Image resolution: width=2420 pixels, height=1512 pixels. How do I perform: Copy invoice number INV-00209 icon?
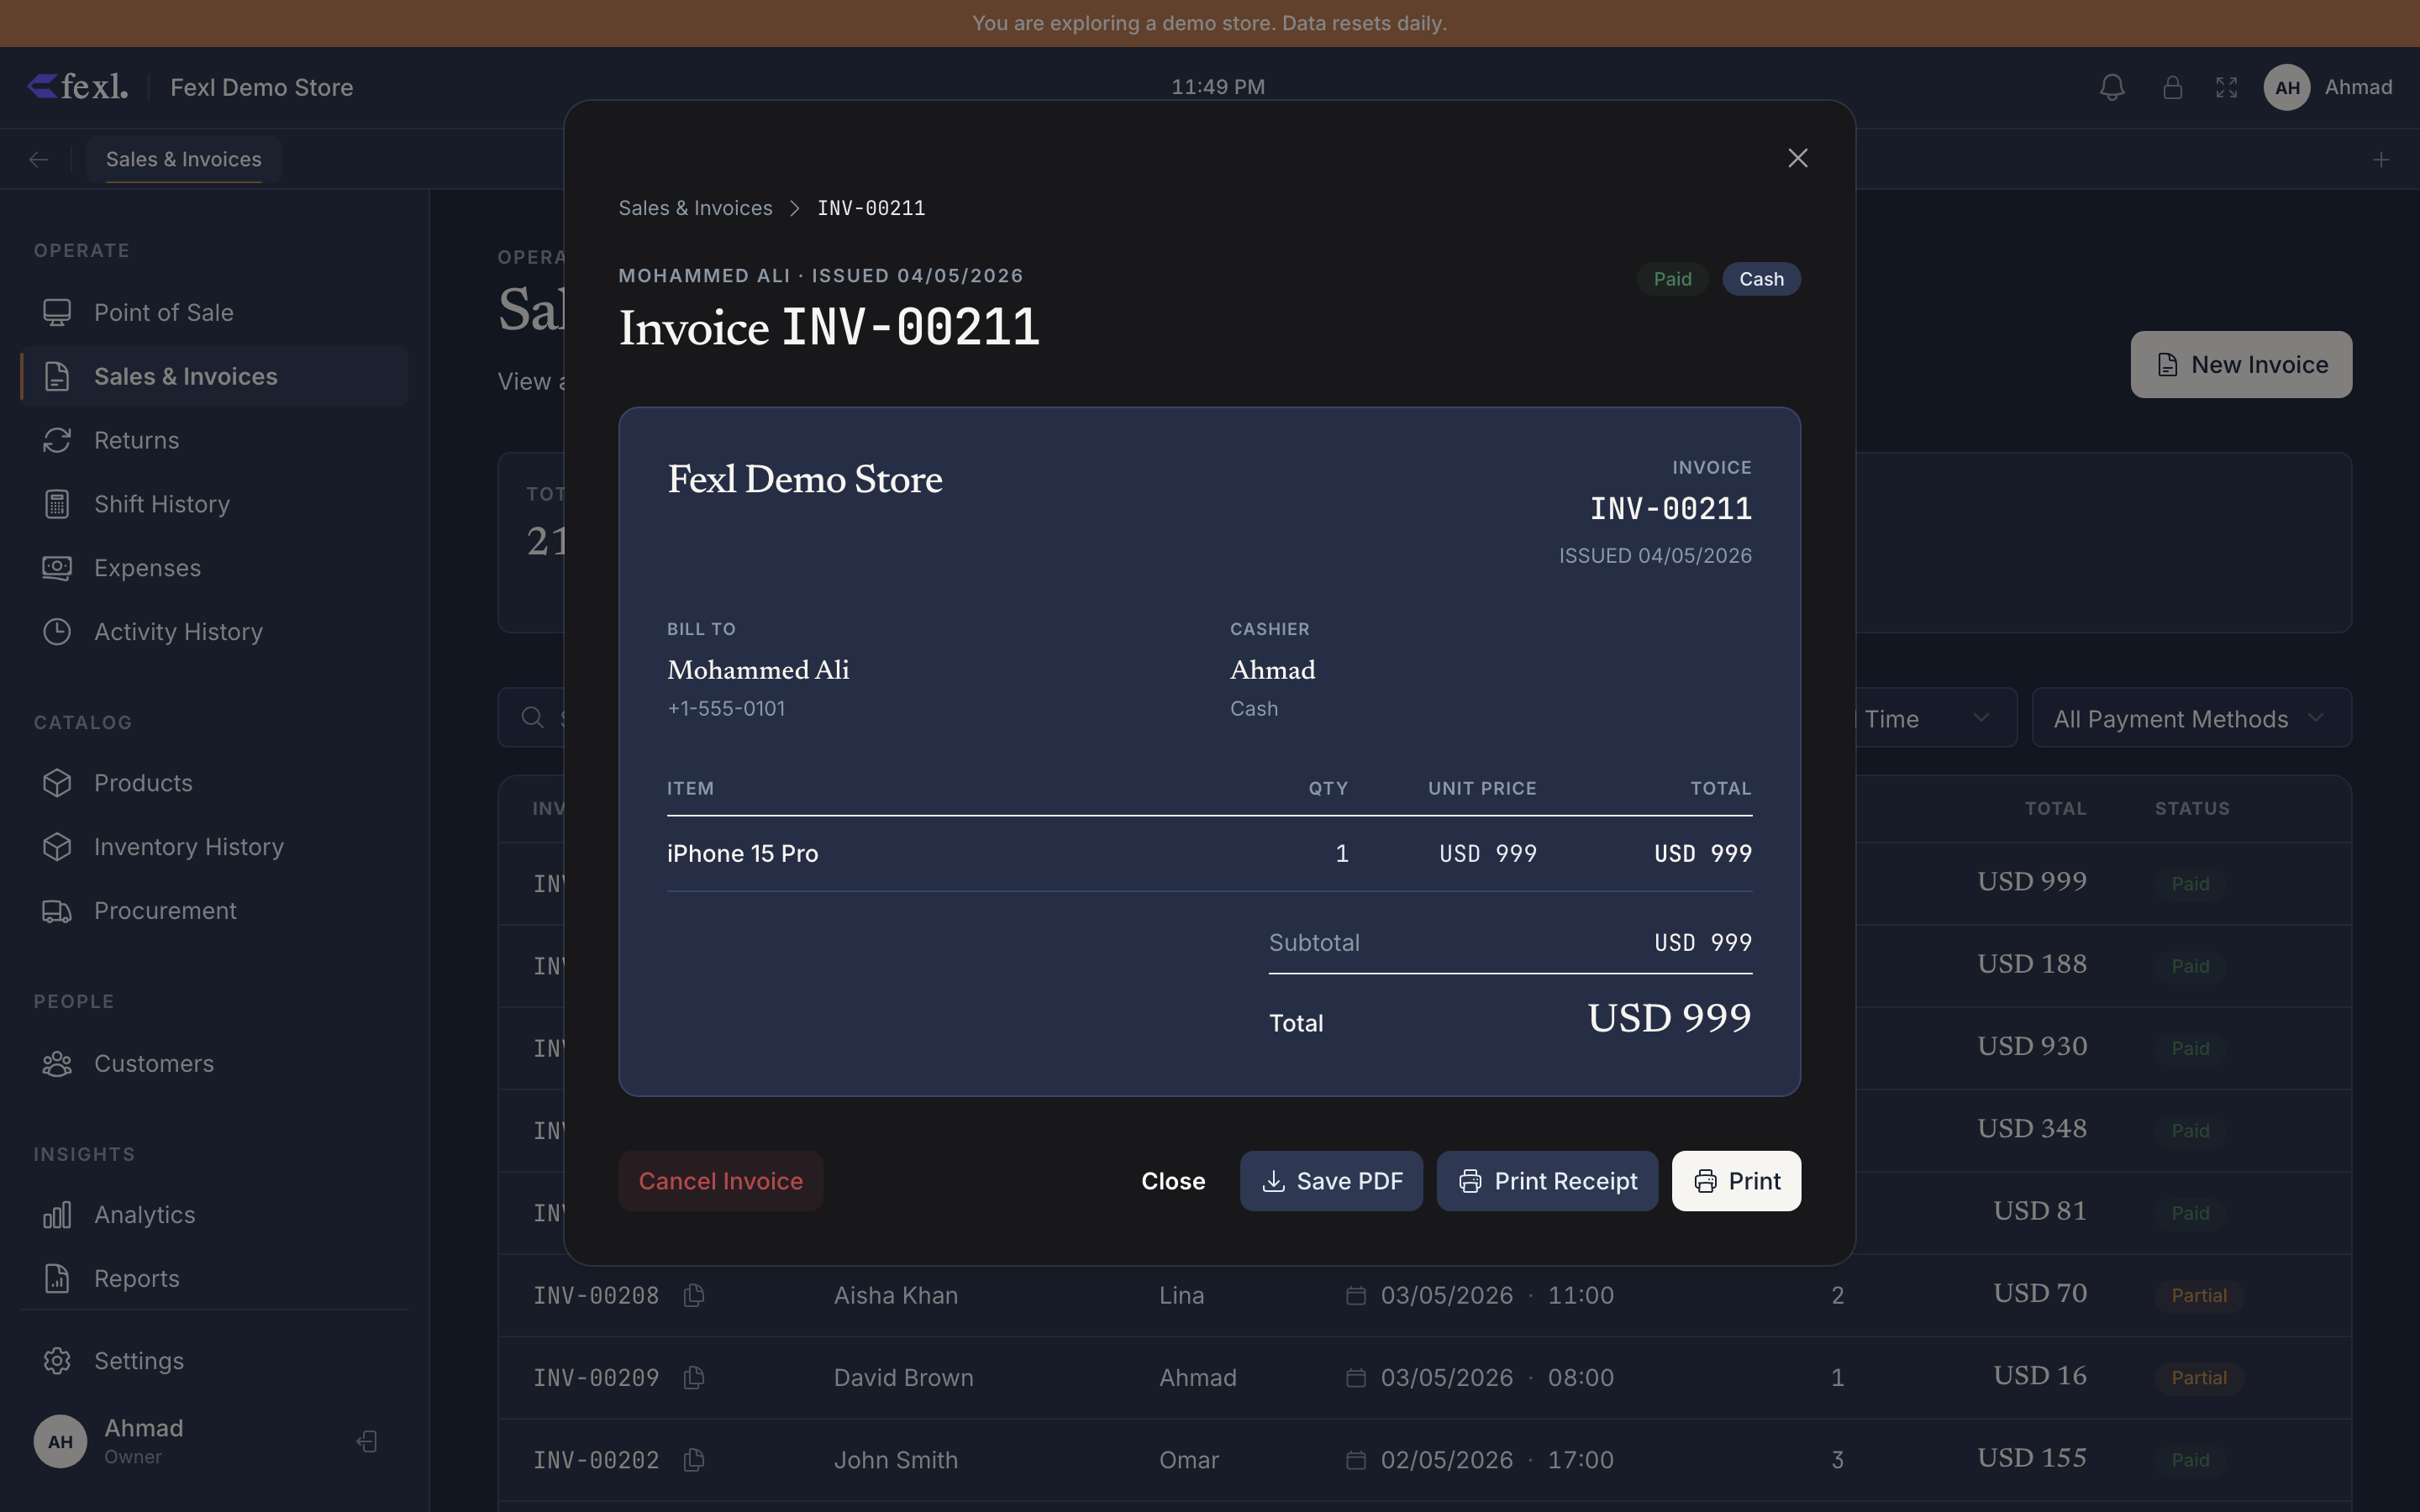(x=693, y=1378)
